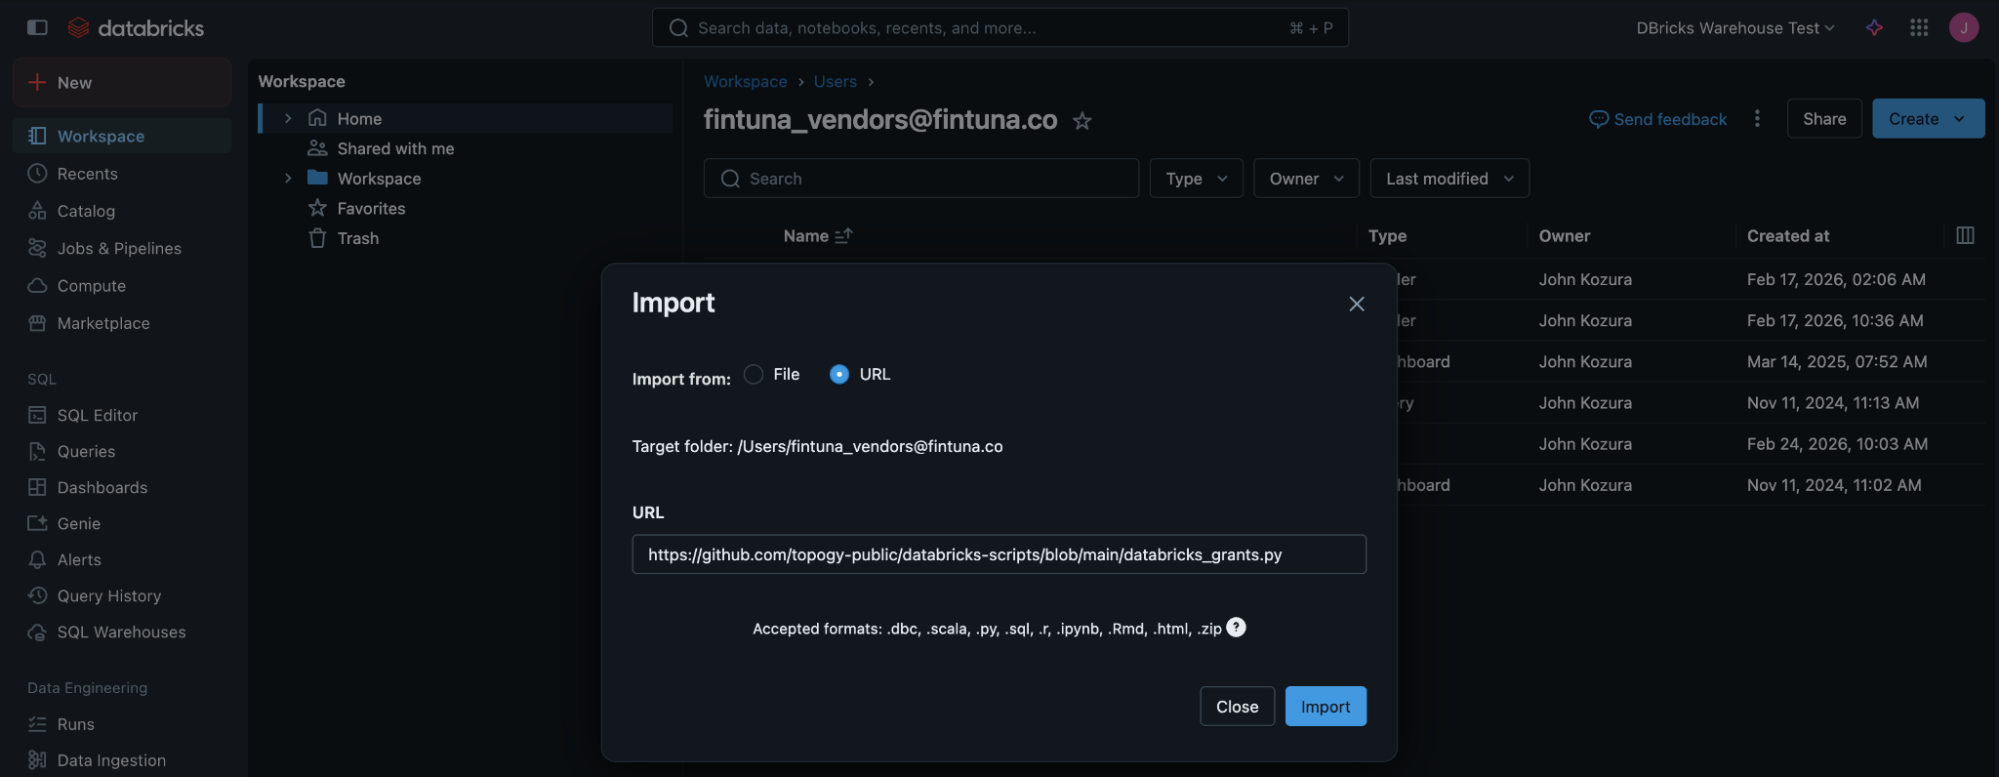The height and width of the screenshot is (777, 1999).
Task: Click the Import button in dialog
Action: [1325, 706]
